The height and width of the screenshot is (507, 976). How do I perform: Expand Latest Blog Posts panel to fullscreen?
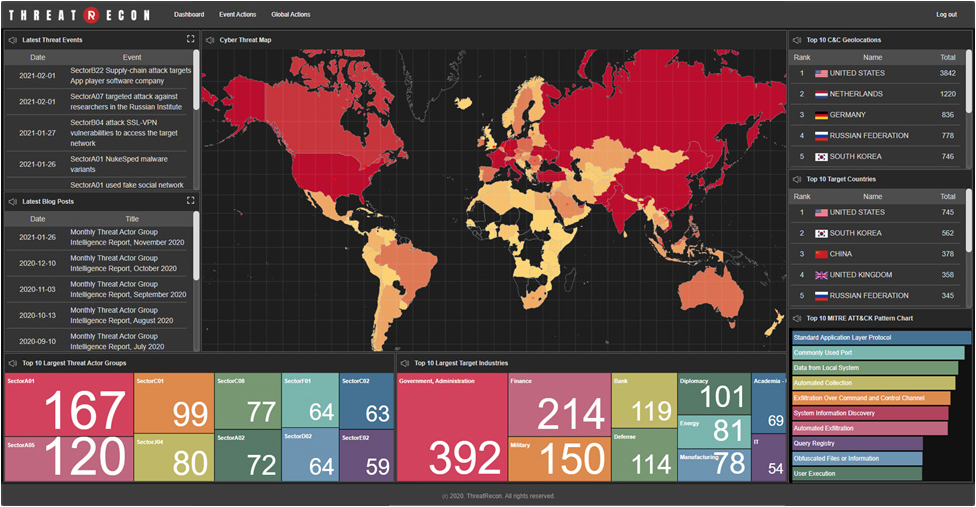point(190,200)
